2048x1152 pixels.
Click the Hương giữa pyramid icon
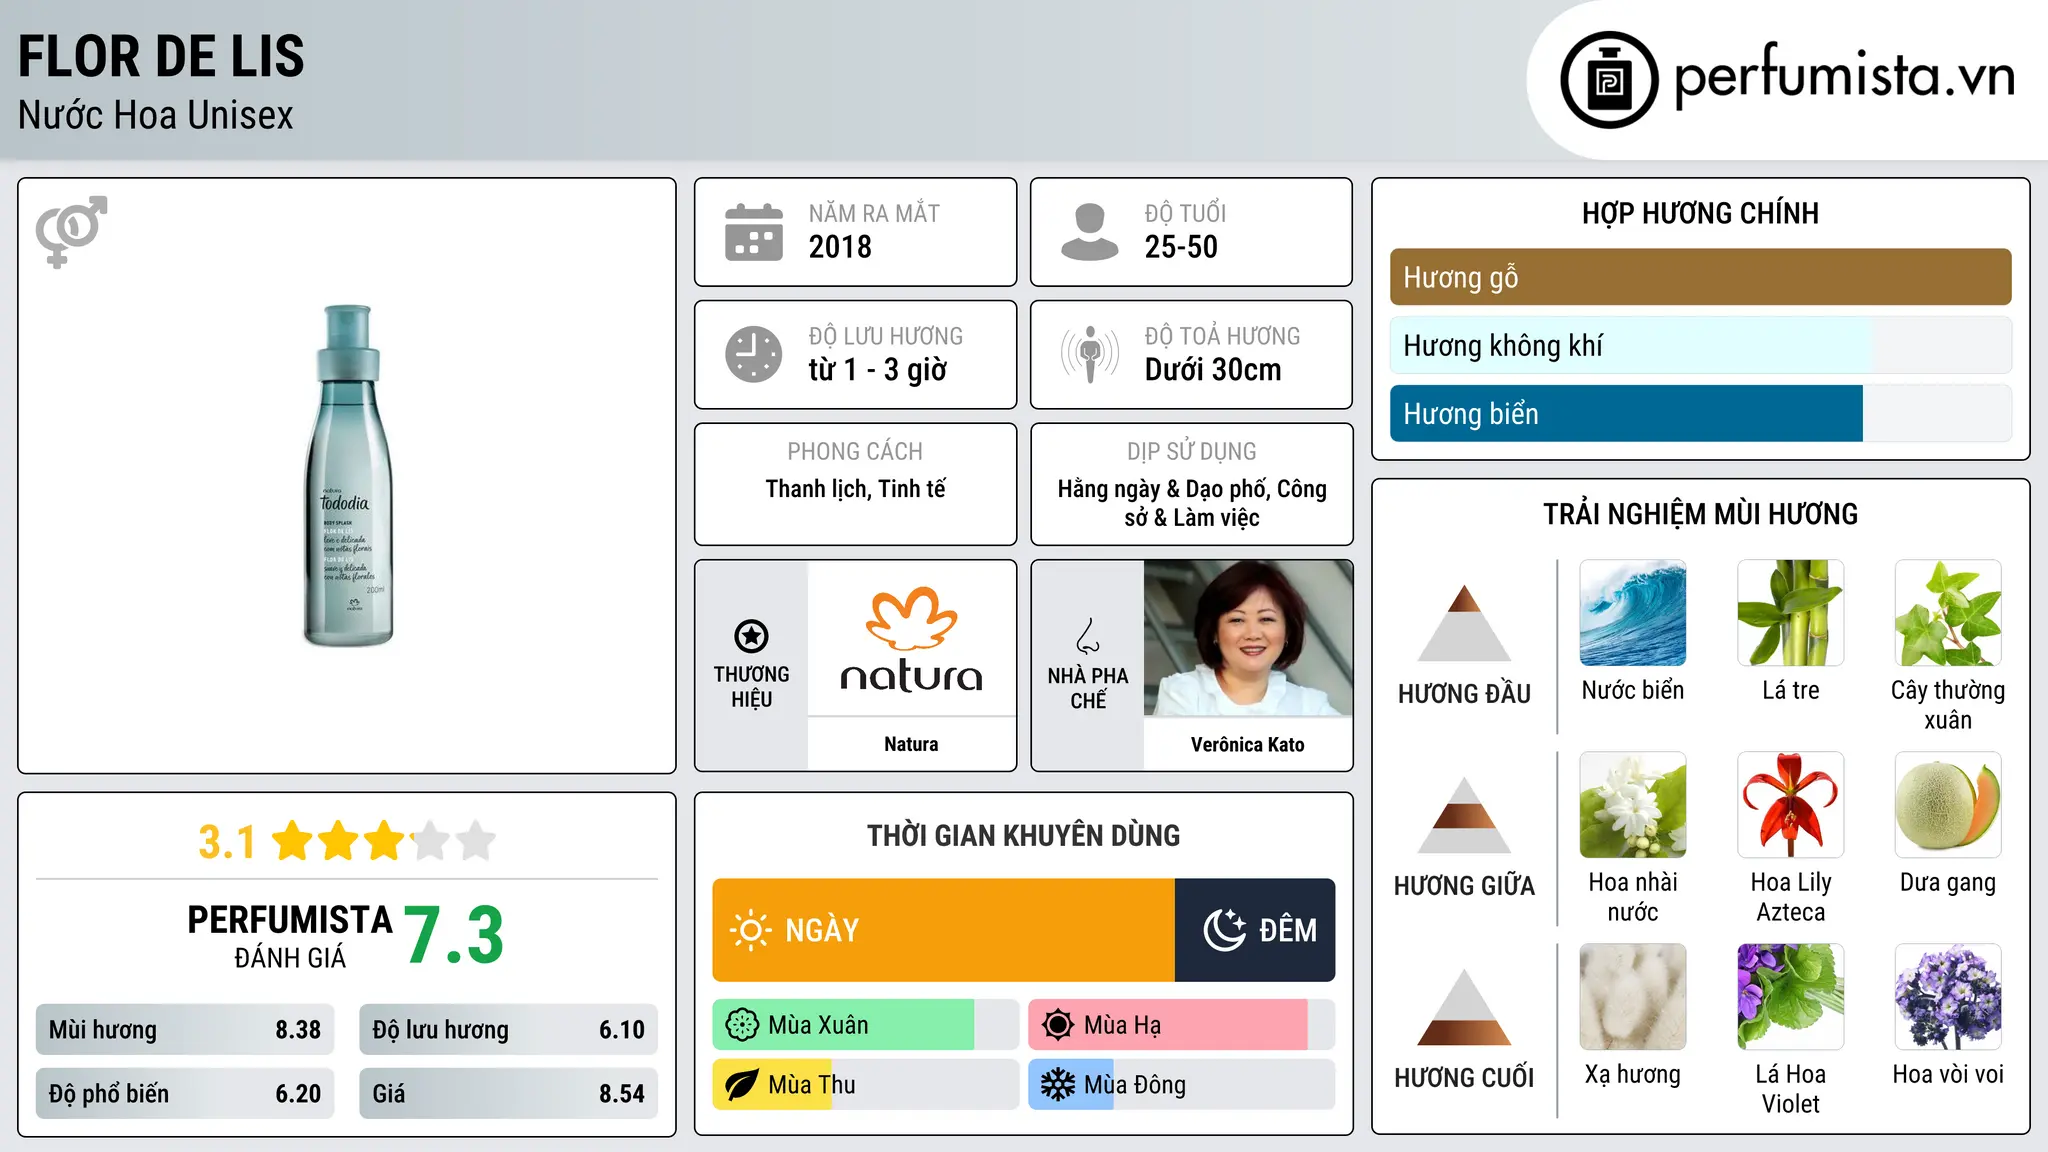pos(1464,815)
